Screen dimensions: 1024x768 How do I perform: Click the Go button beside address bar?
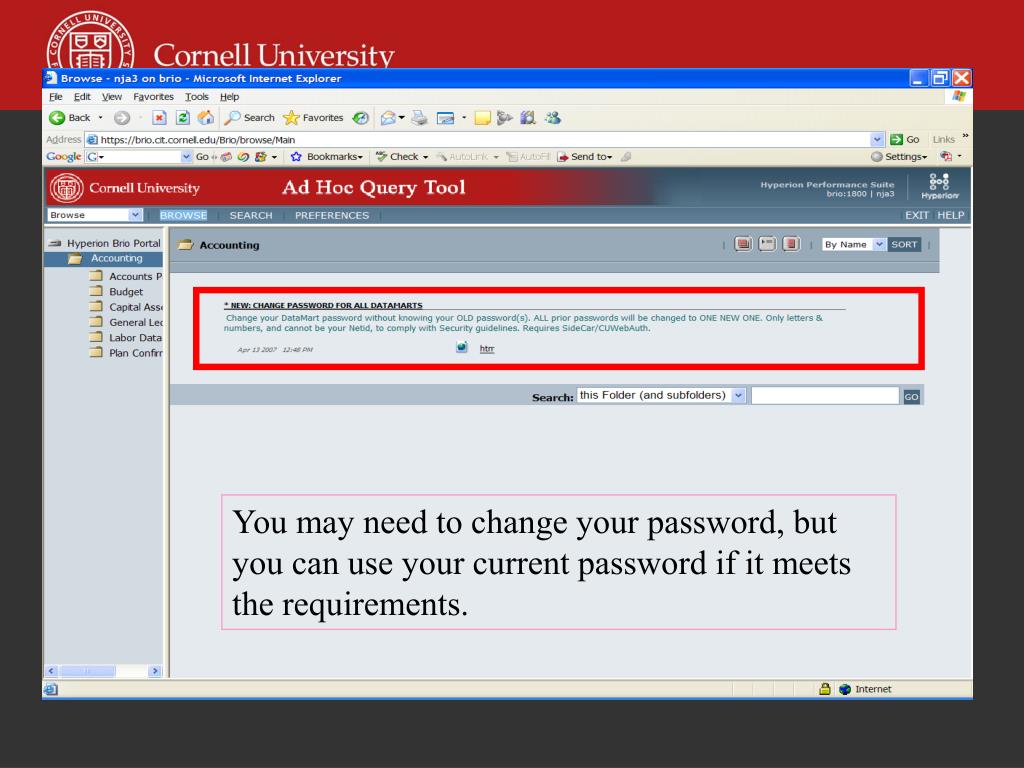pyautogui.click(x=905, y=139)
